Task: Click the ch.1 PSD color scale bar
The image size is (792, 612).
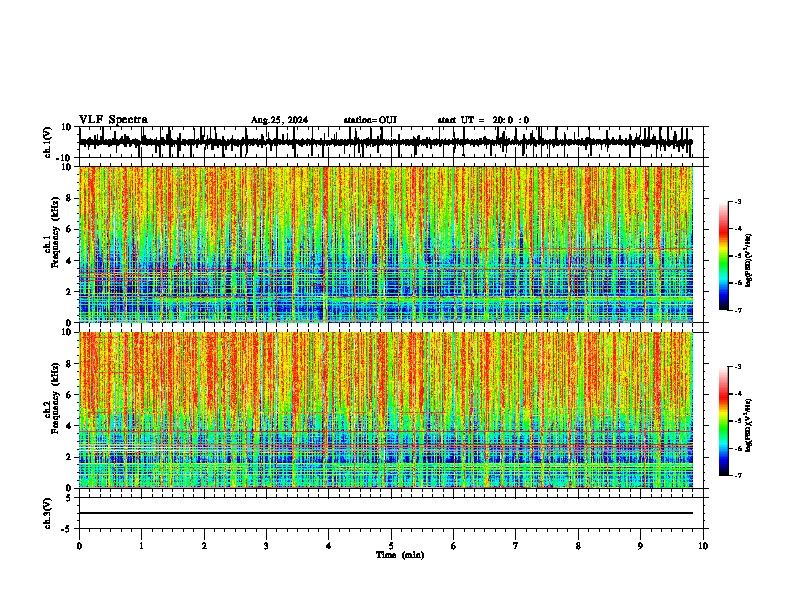Action: pyautogui.click(x=724, y=256)
